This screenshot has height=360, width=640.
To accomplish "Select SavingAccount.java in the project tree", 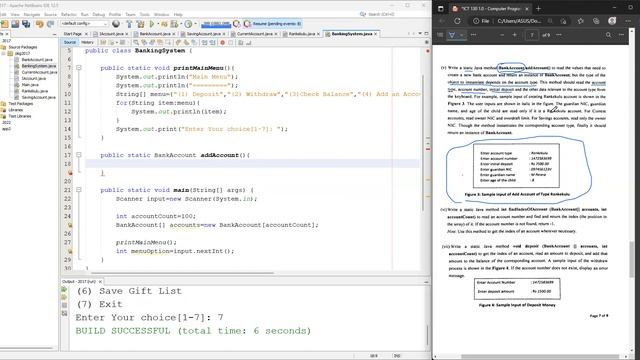I will click(x=38, y=98).
